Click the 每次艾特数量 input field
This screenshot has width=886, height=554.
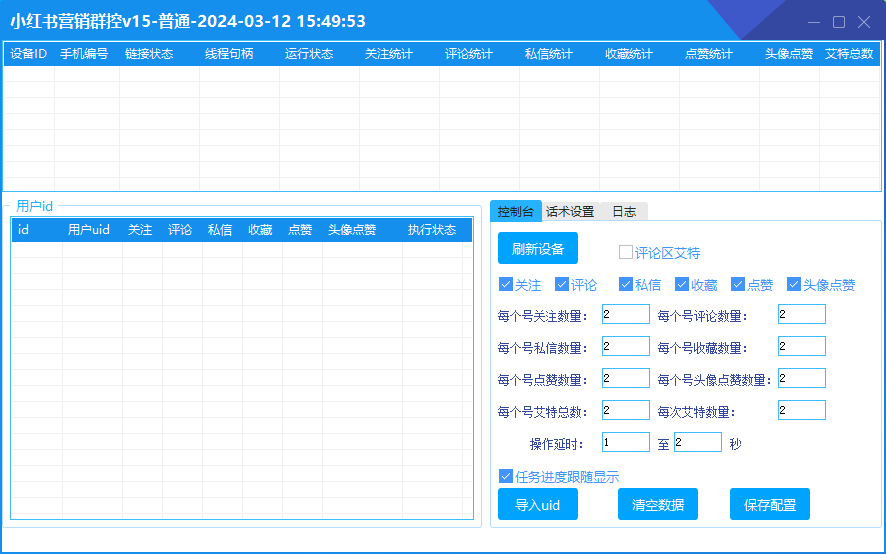click(x=802, y=411)
